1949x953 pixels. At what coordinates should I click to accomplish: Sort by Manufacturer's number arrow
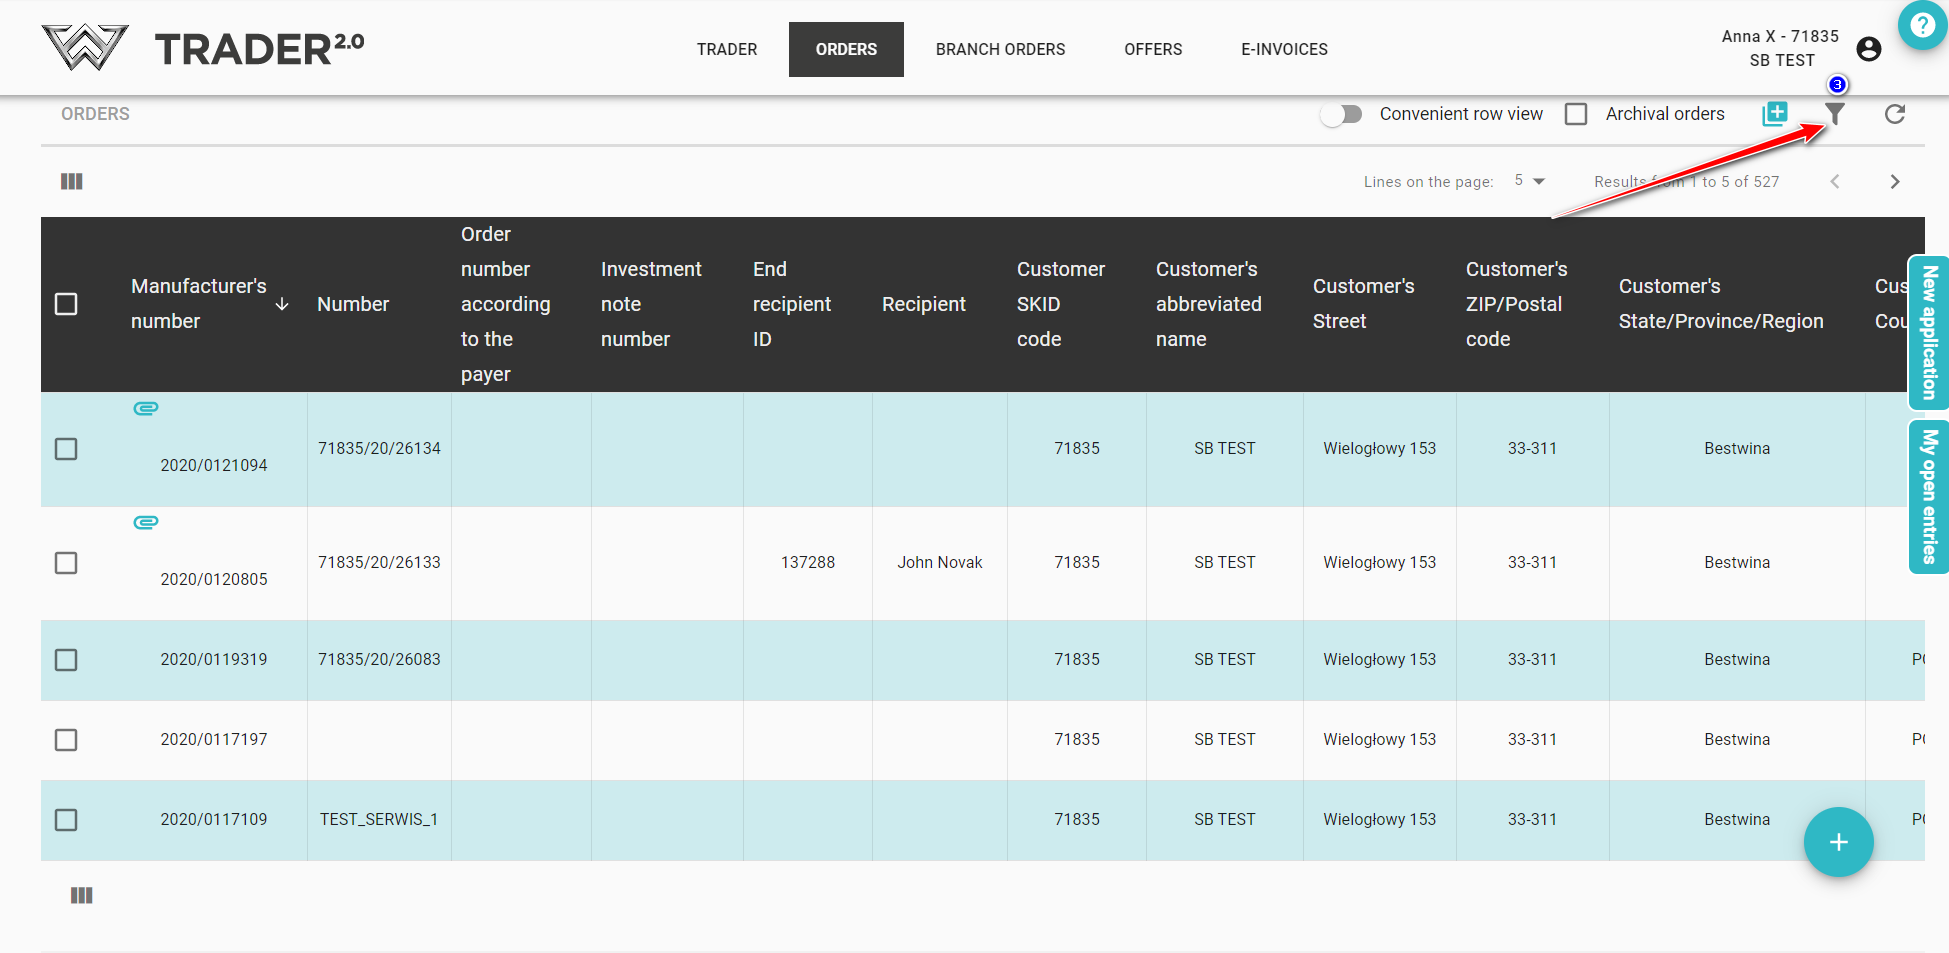point(282,304)
